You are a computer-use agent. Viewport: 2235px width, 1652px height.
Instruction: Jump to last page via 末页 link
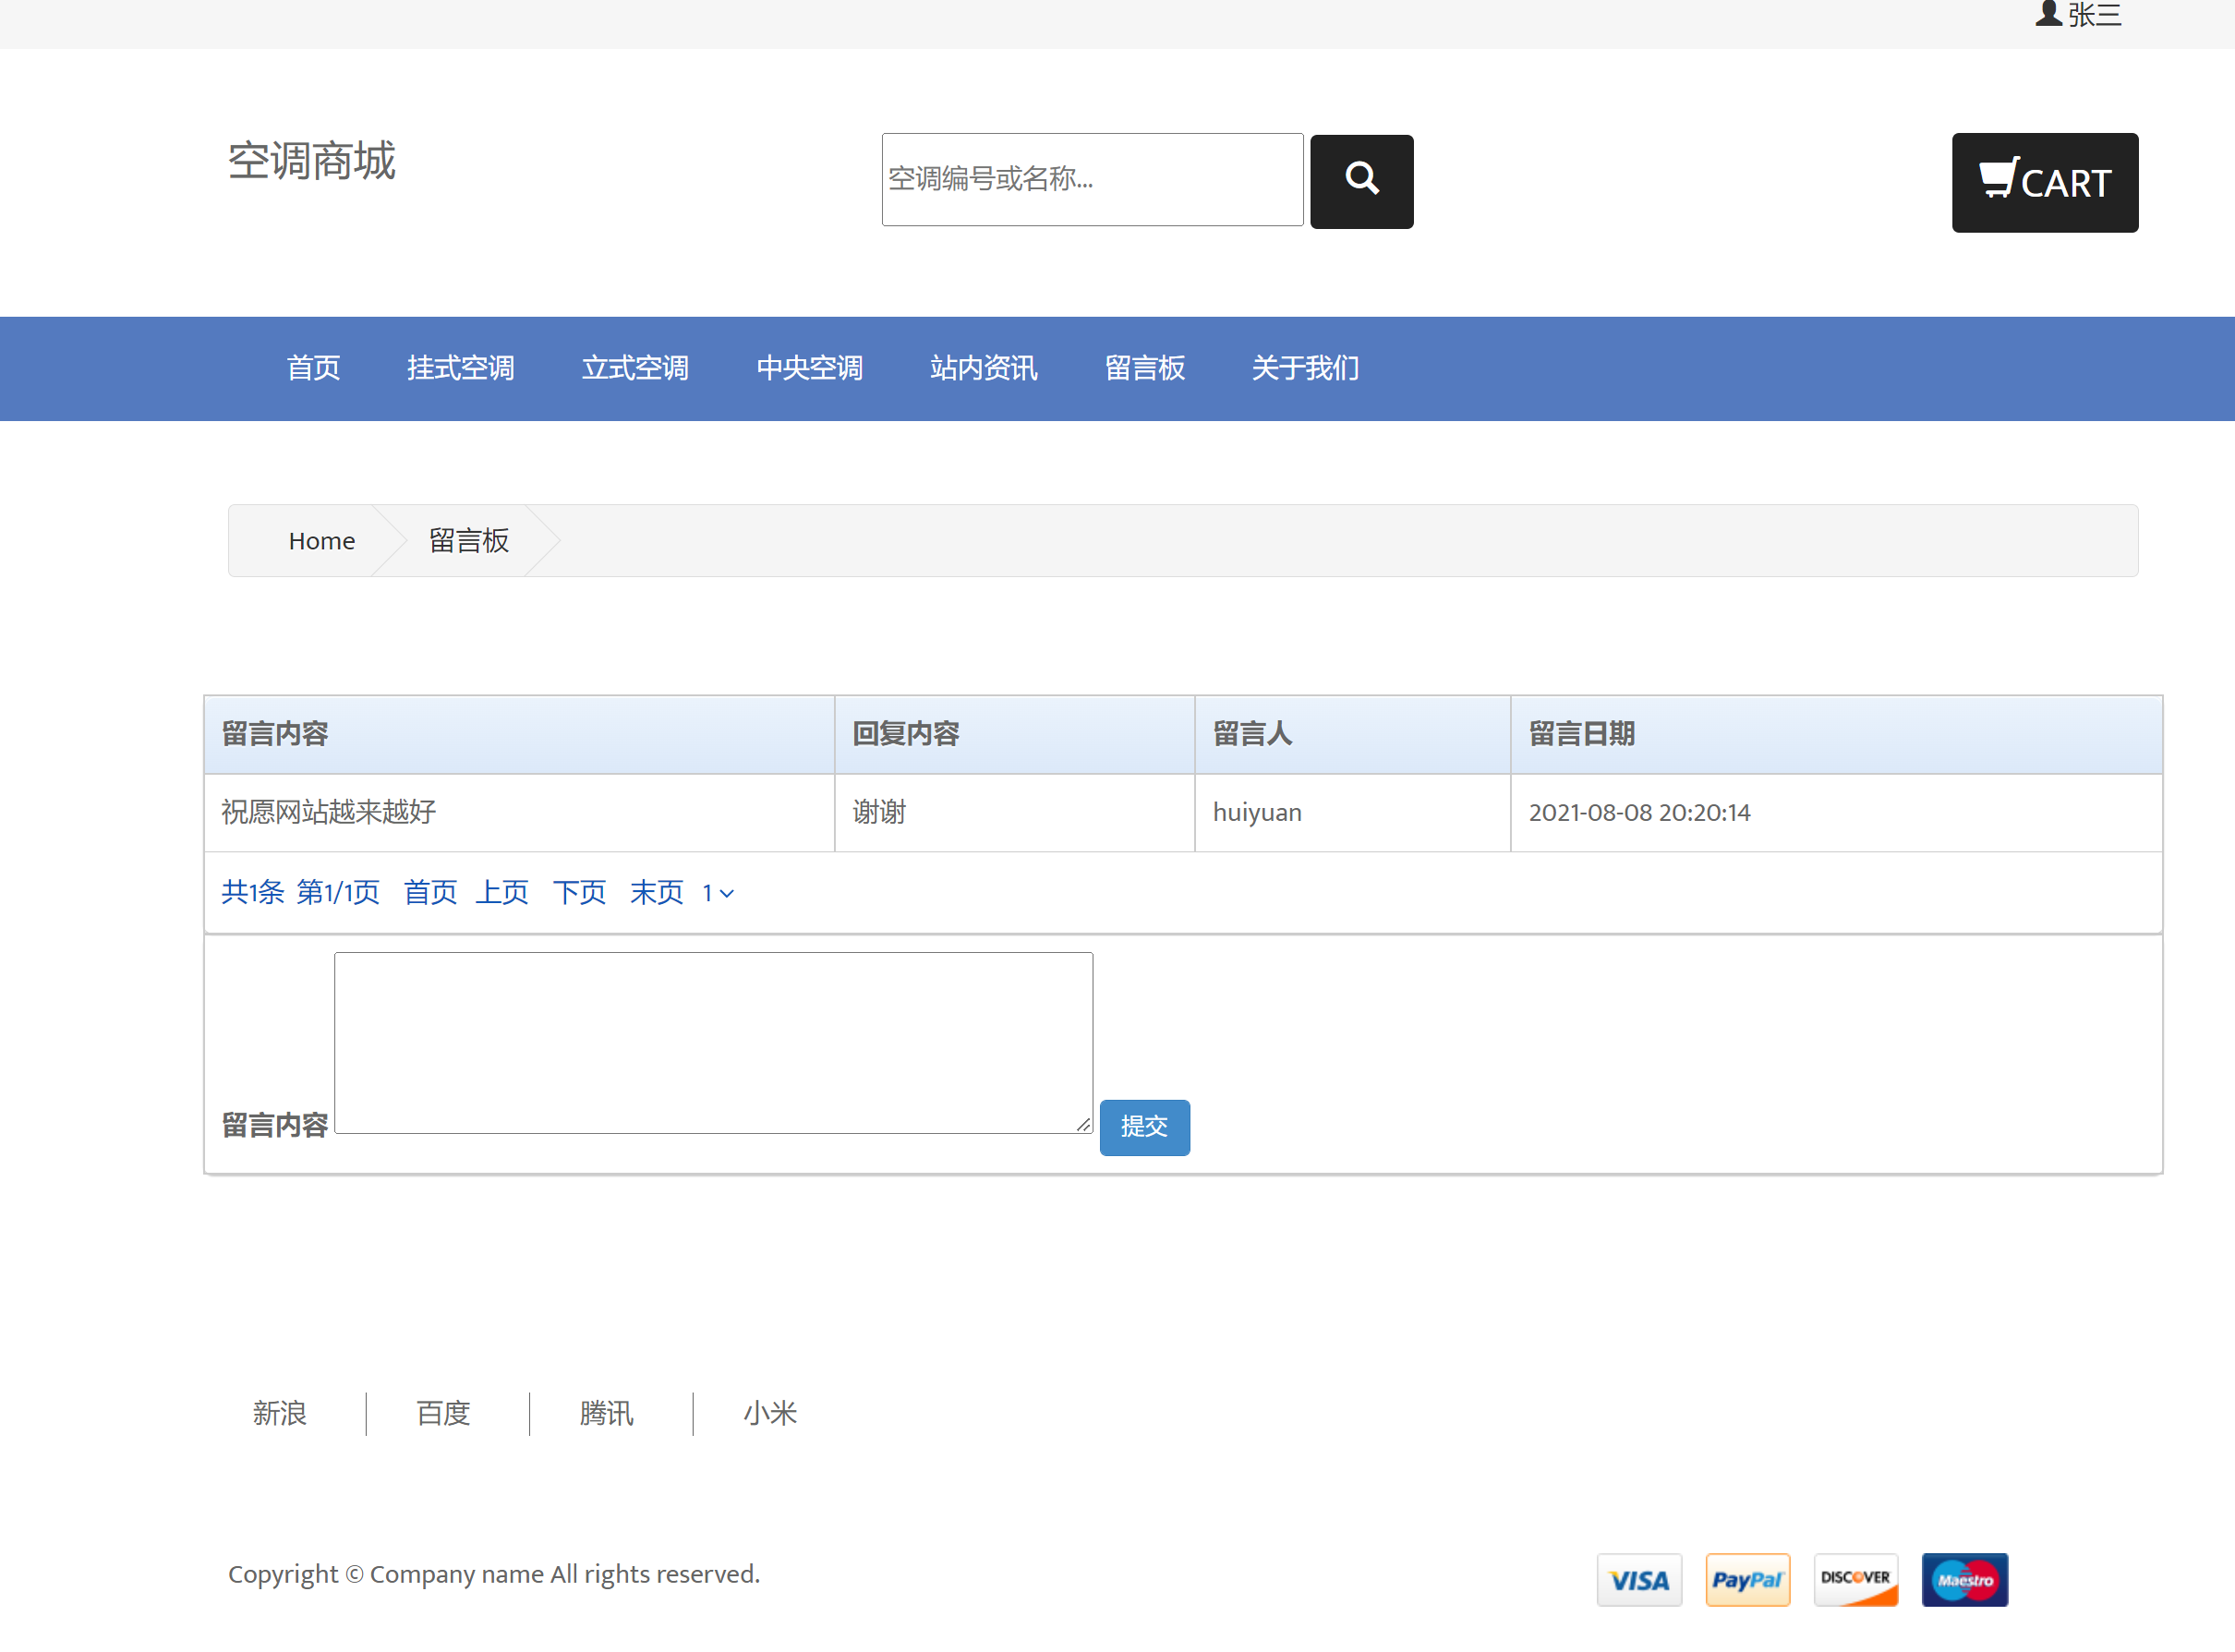point(656,893)
